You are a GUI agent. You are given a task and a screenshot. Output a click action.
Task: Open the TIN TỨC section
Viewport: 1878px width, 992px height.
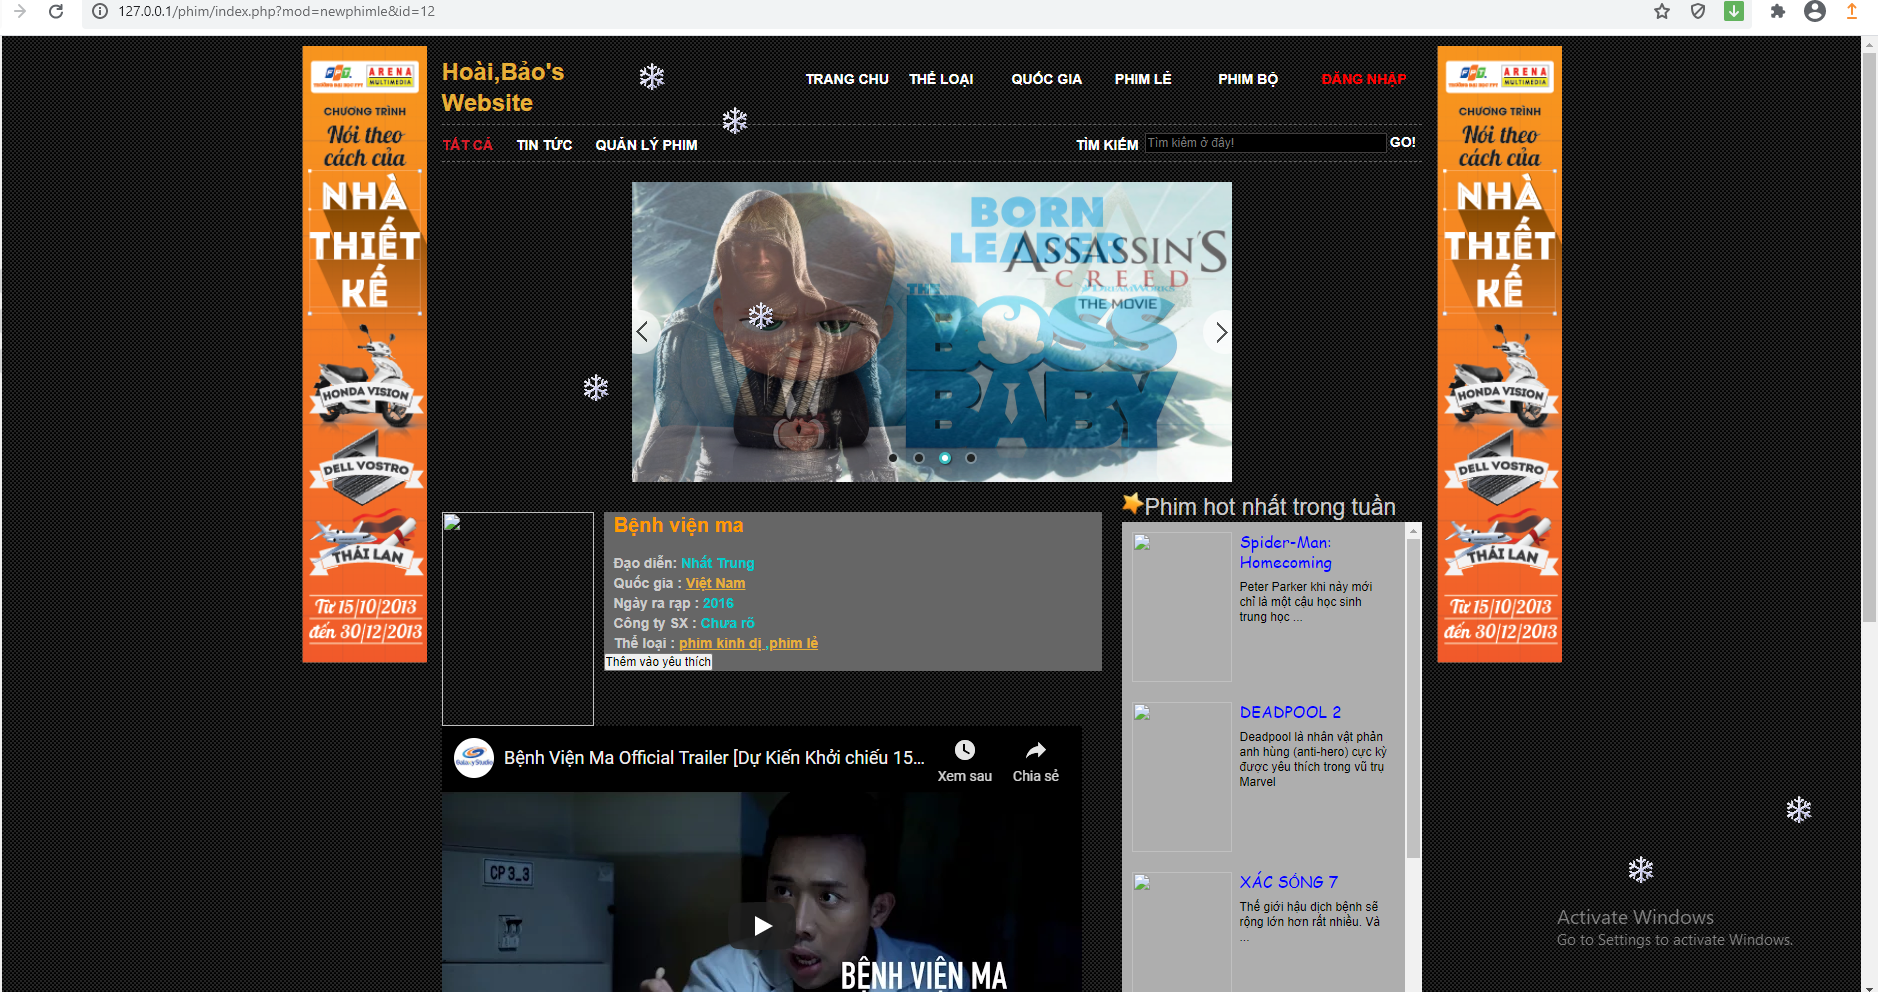(544, 145)
